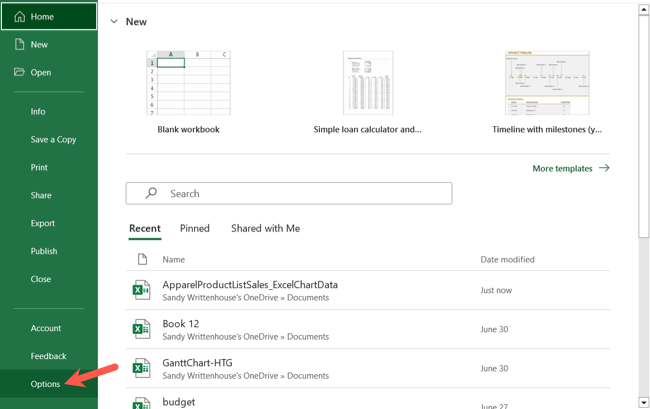Click the vertical scrollbar thumb

643,126
